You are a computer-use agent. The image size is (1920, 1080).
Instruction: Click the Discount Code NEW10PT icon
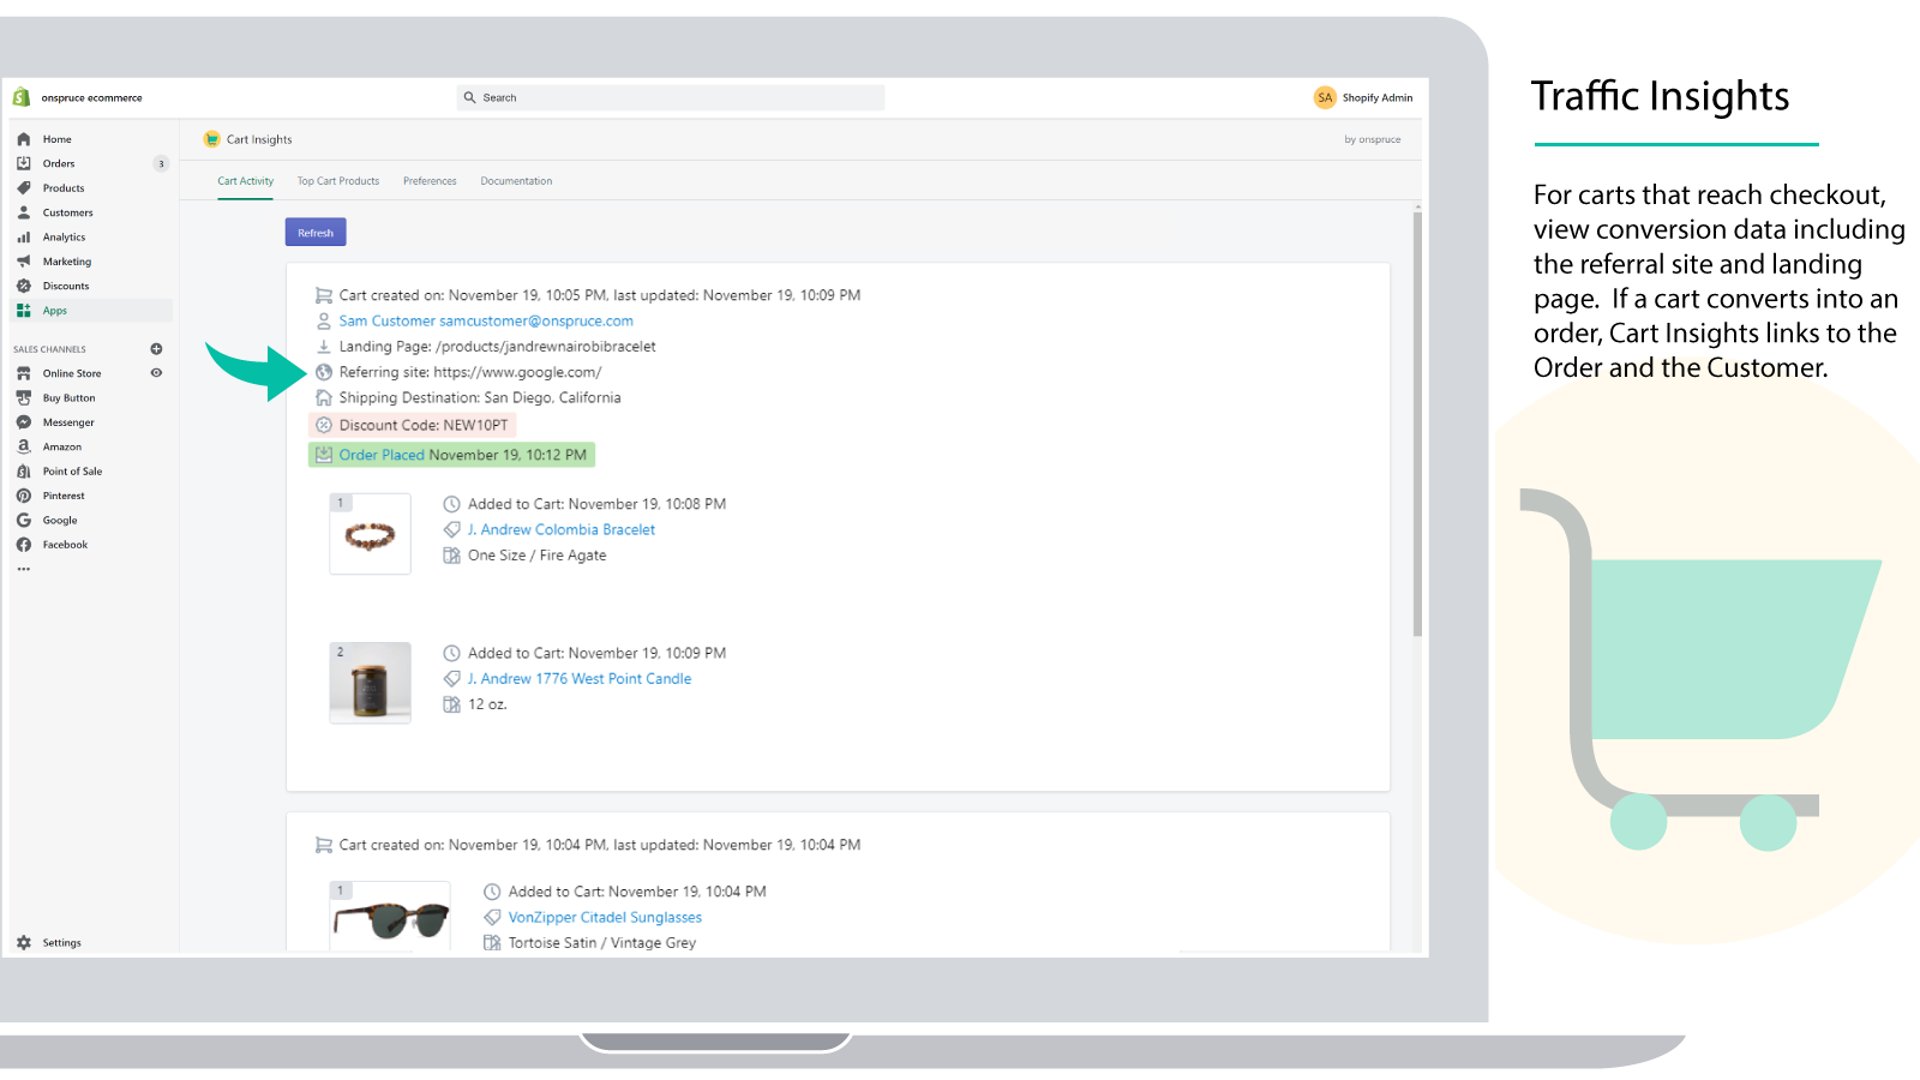tap(324, 425)
